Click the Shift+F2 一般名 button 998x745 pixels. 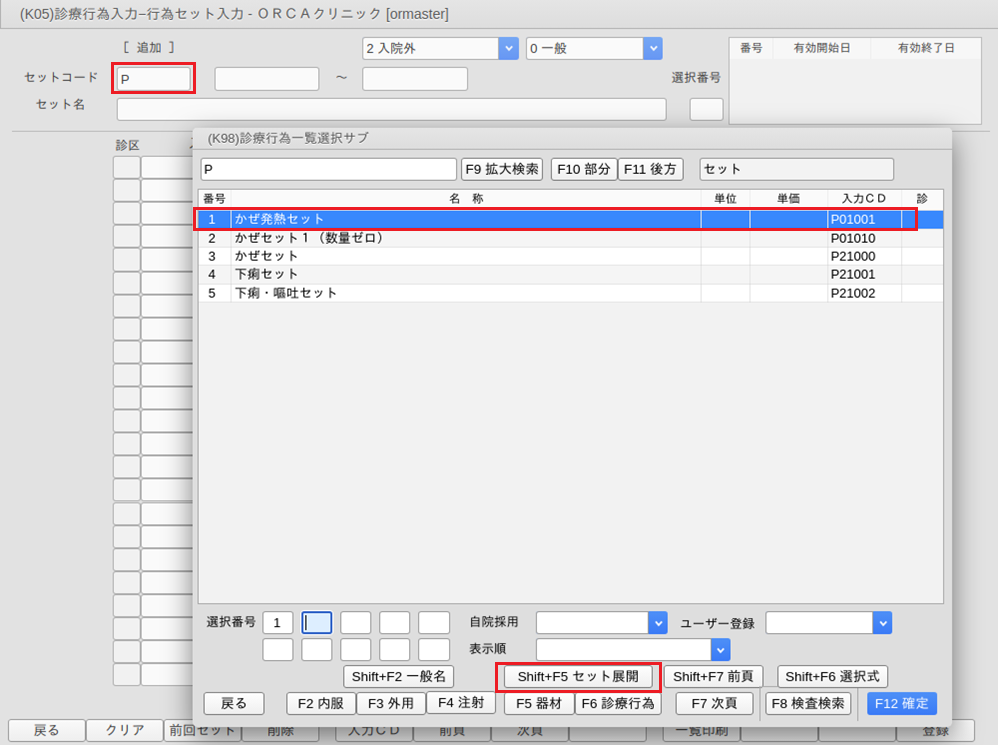399,677
